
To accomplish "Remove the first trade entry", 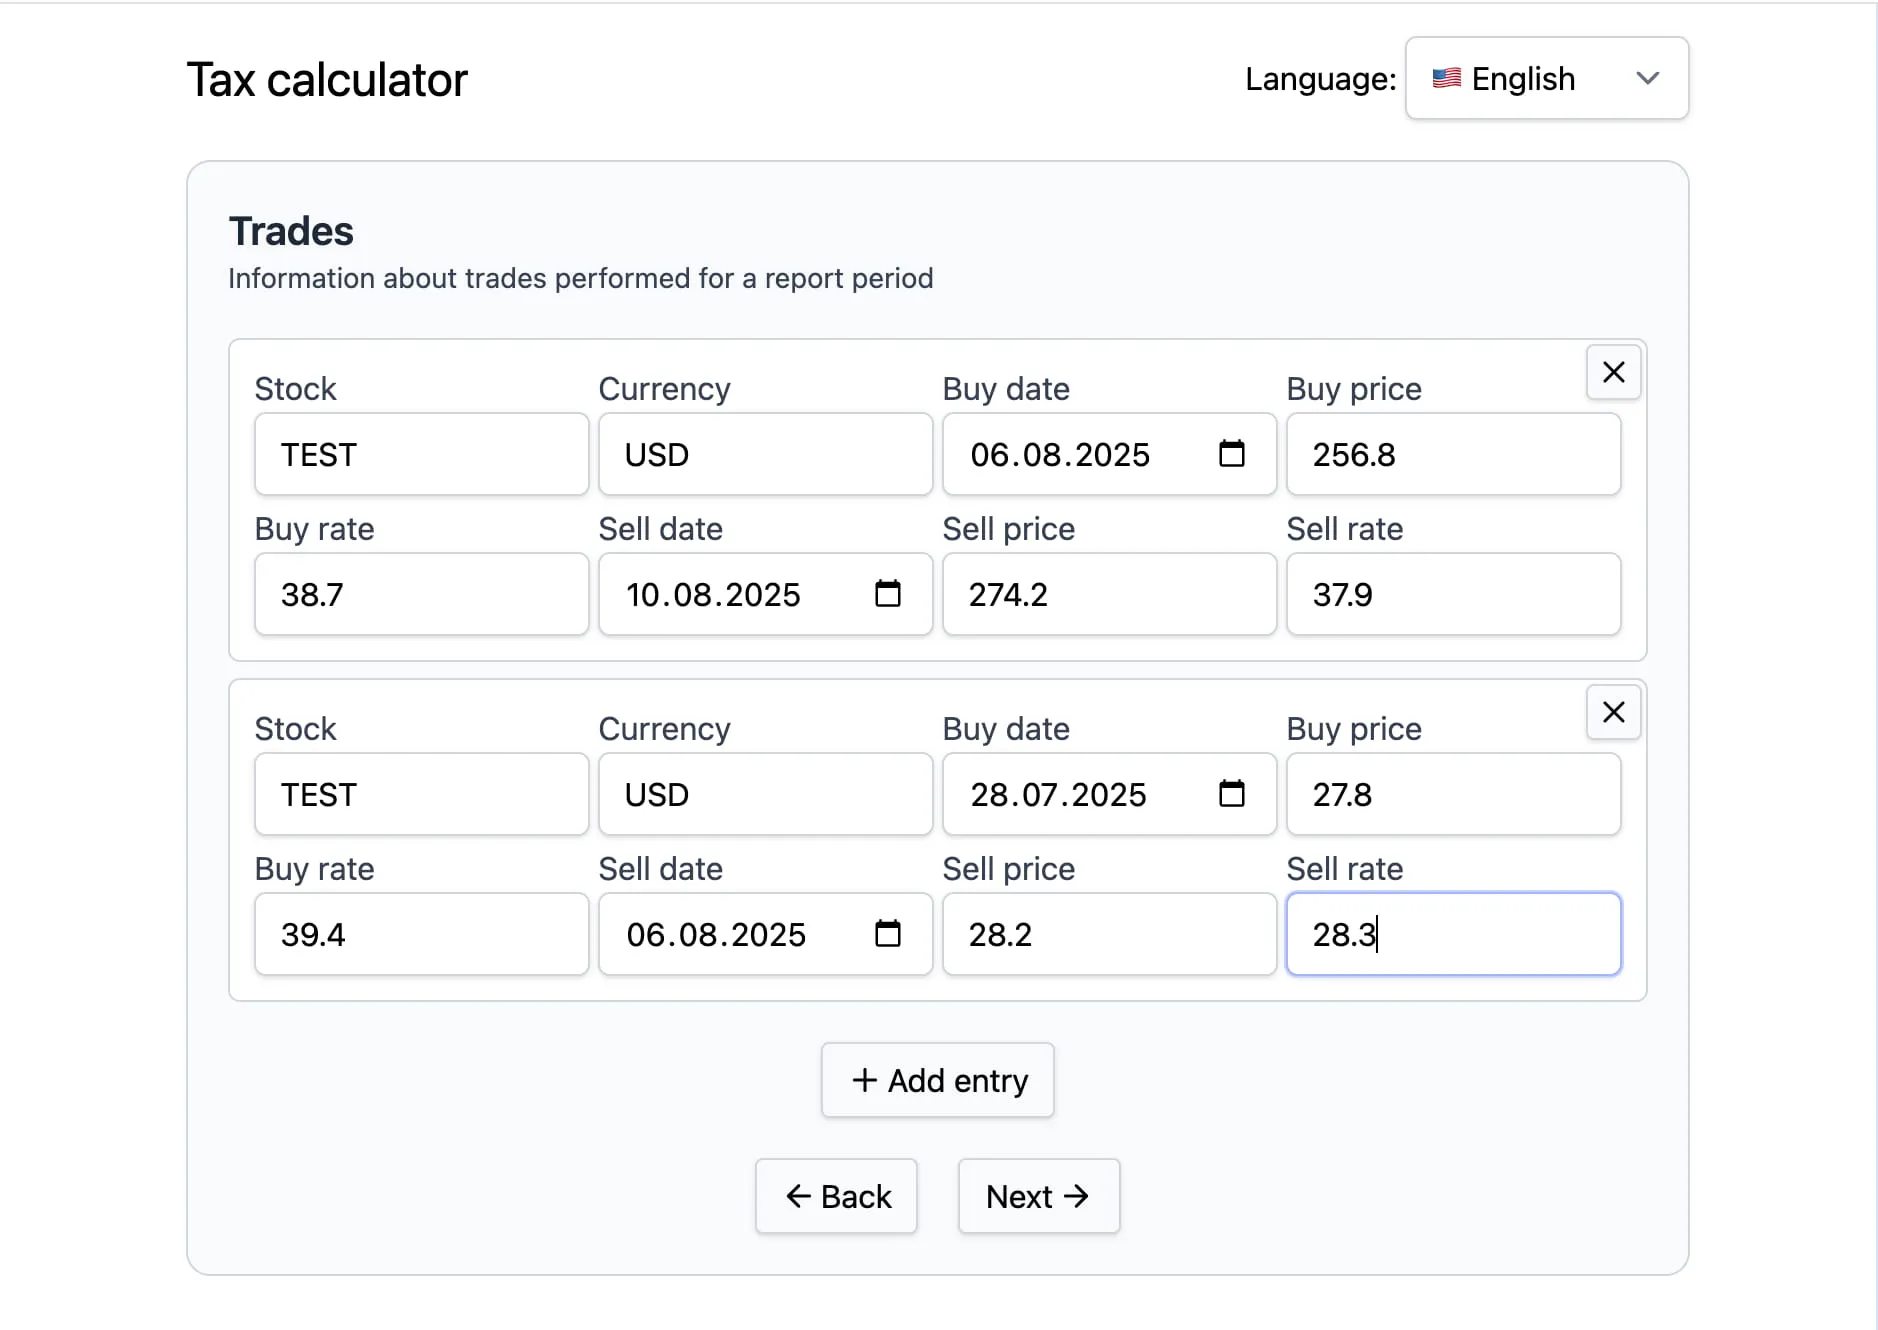I will [1612, 372].
